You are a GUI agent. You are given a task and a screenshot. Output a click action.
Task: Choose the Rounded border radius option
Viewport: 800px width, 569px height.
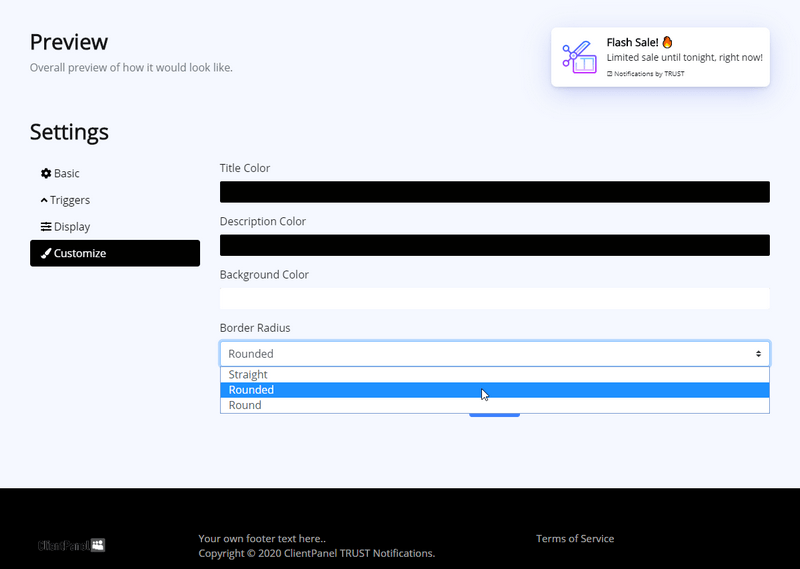(494, 390)
